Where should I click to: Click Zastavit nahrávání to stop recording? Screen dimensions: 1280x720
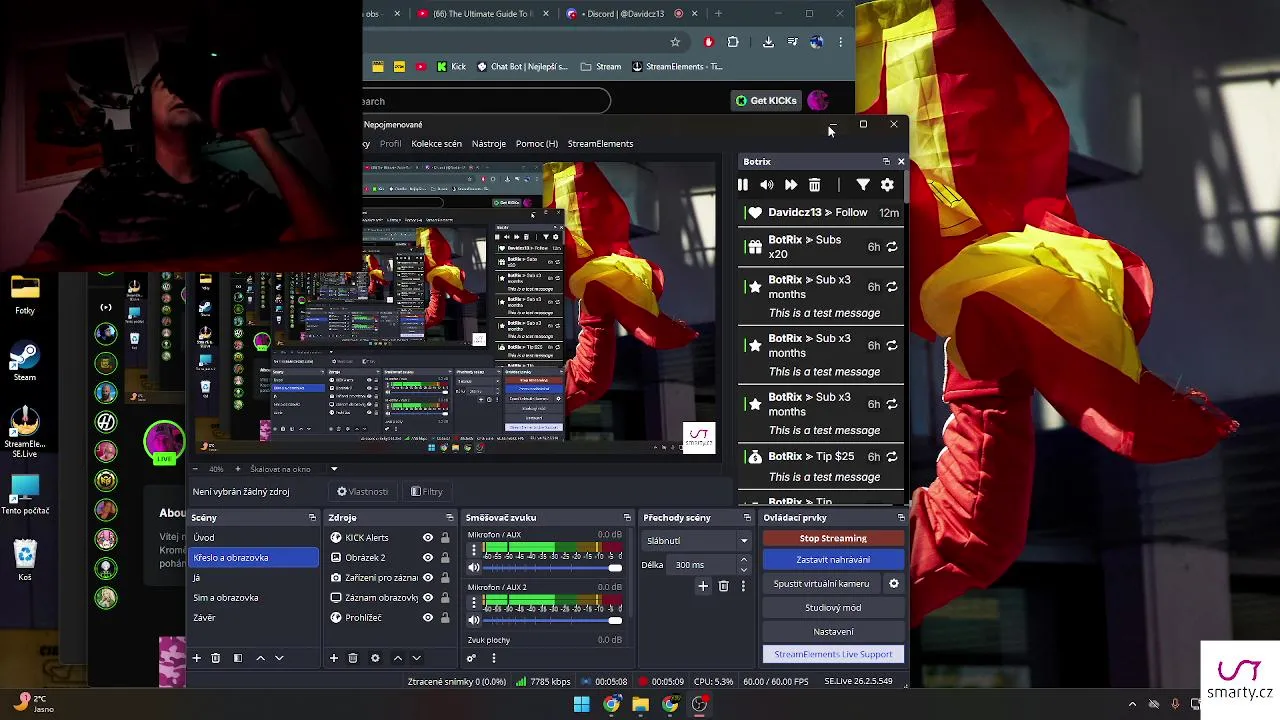(833, 560)
